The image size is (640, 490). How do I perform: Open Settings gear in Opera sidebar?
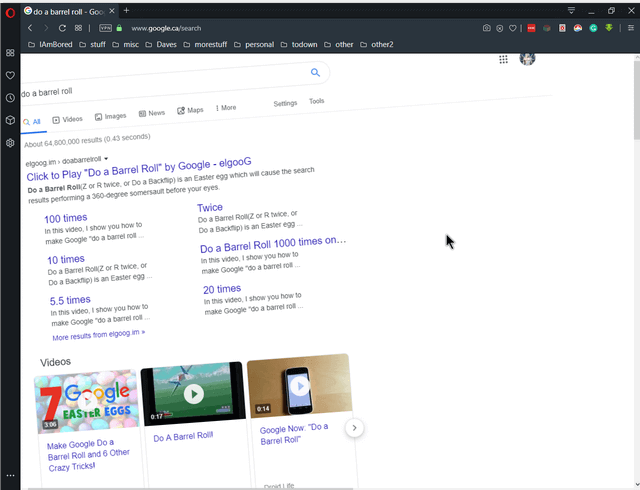tap(10, 143)
